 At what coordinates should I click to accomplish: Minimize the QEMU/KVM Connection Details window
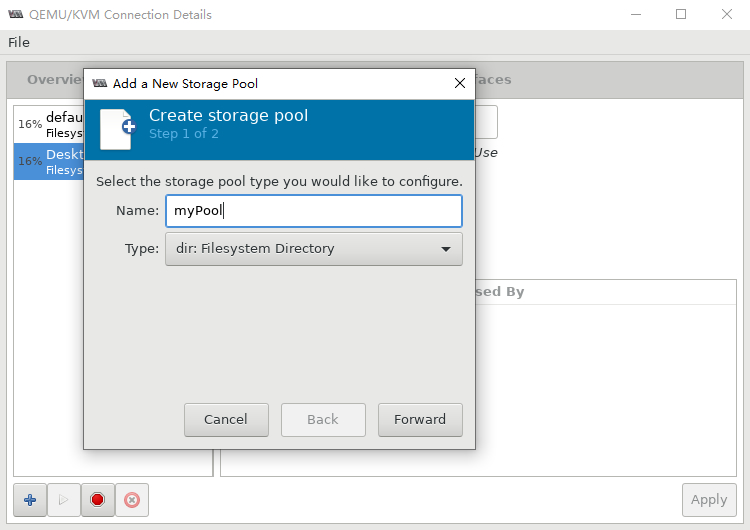636,14
